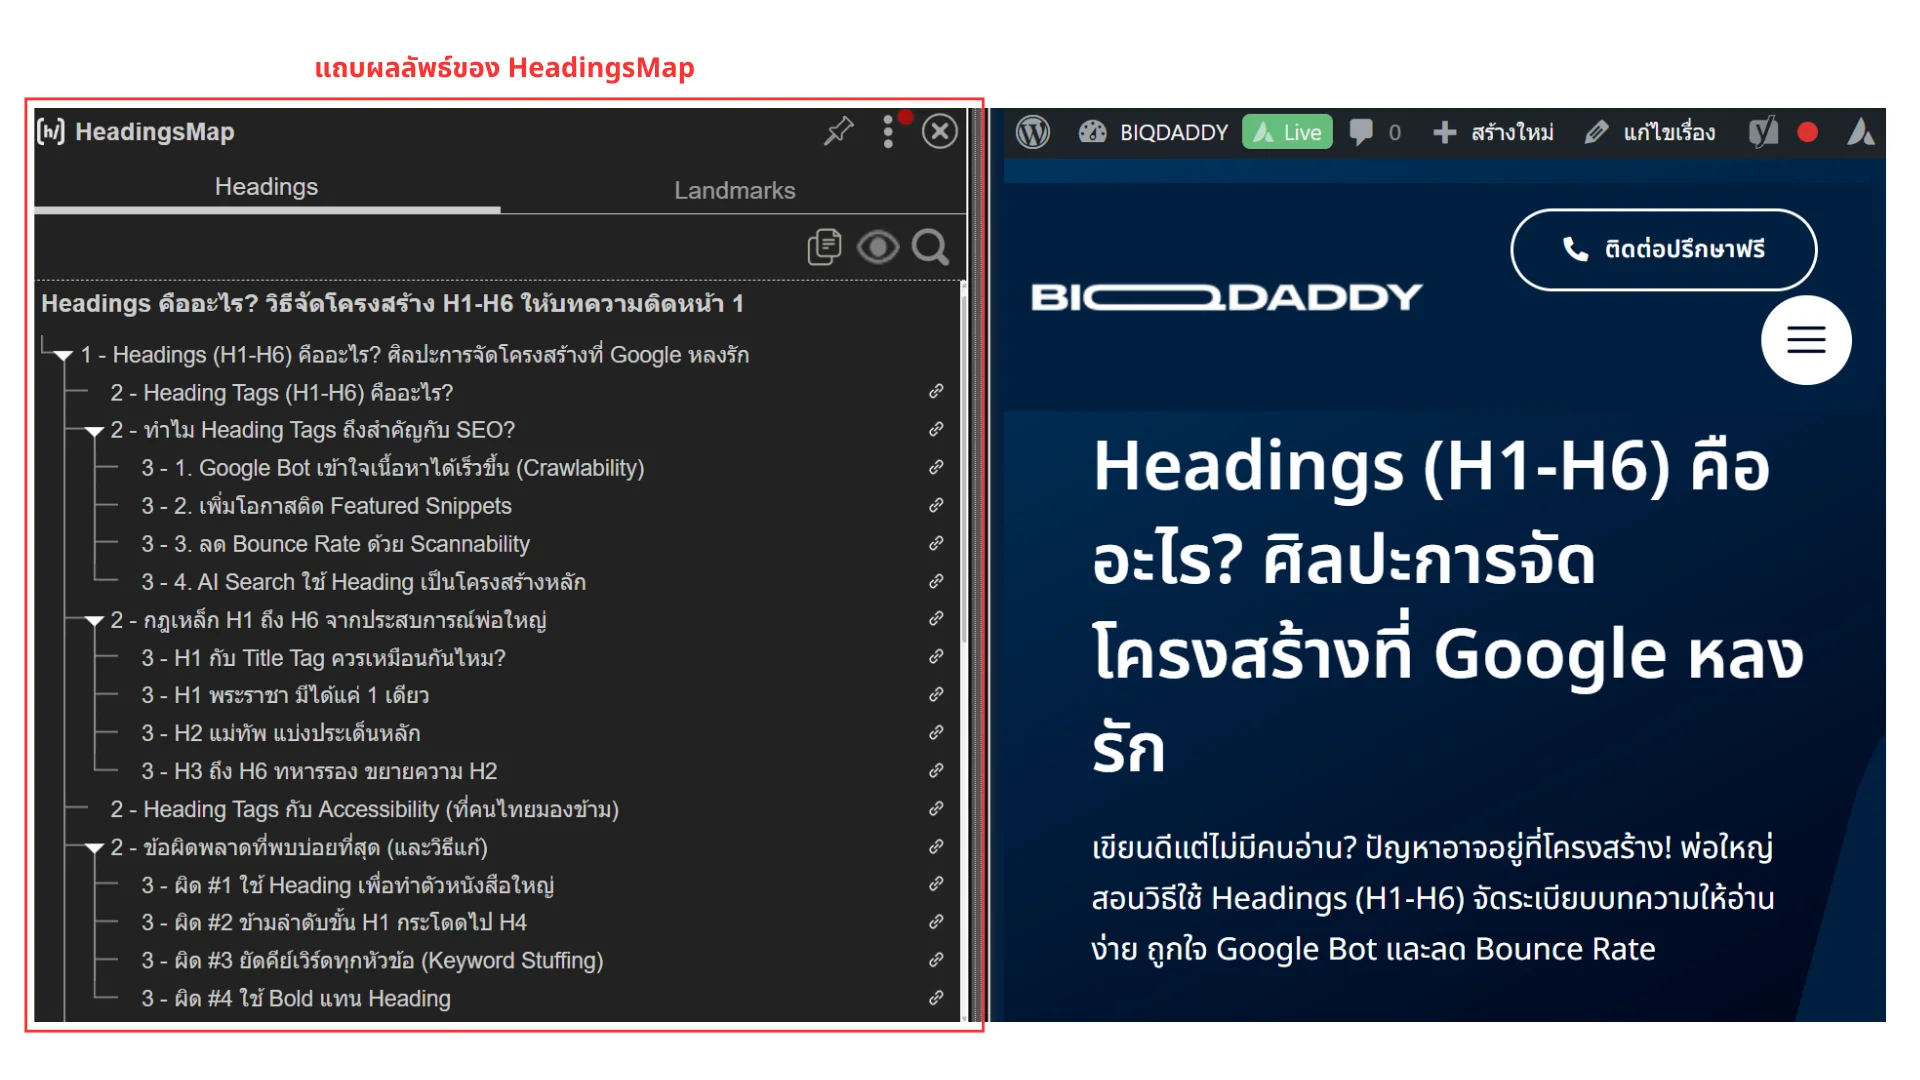Open HeadingsMap three-dot options menu

click(888, 132)
